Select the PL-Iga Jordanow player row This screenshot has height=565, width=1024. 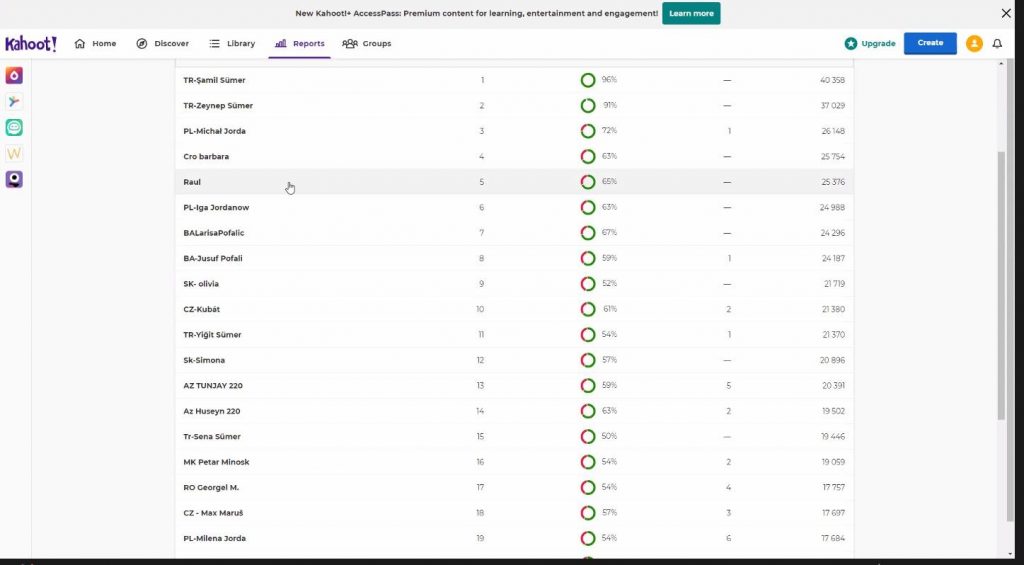[216, 208]
